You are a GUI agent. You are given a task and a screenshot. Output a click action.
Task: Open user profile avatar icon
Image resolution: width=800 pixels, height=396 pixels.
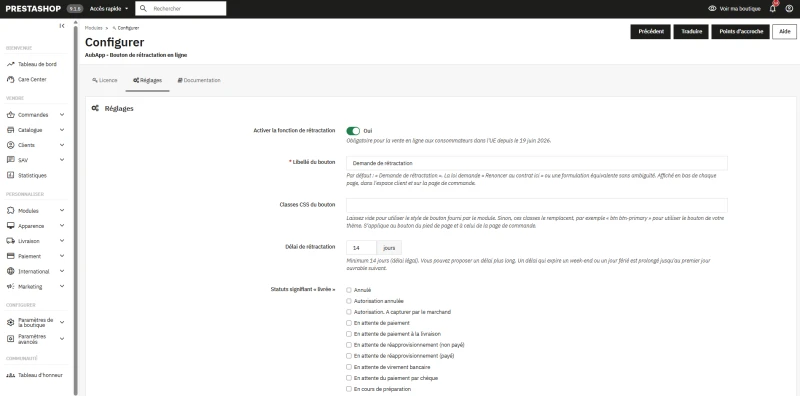pyautogui.click(x=789, y=9)
